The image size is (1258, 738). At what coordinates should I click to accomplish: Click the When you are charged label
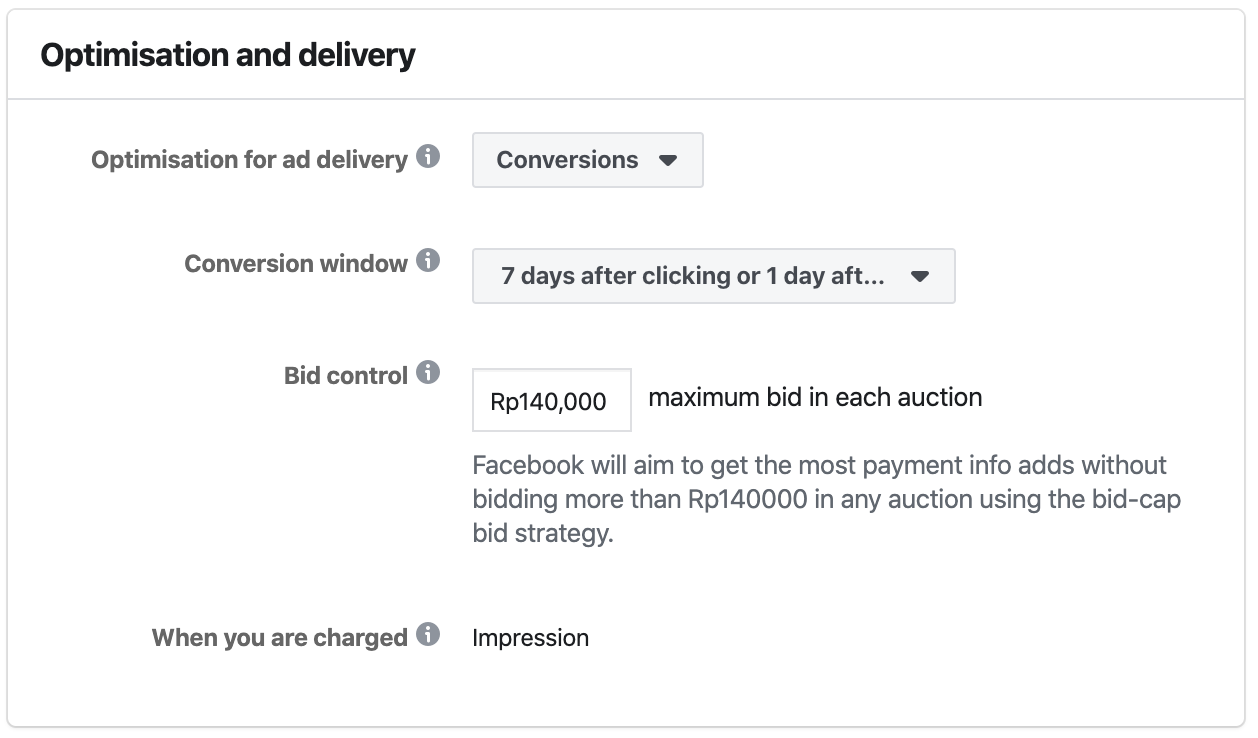pos(279,638)
